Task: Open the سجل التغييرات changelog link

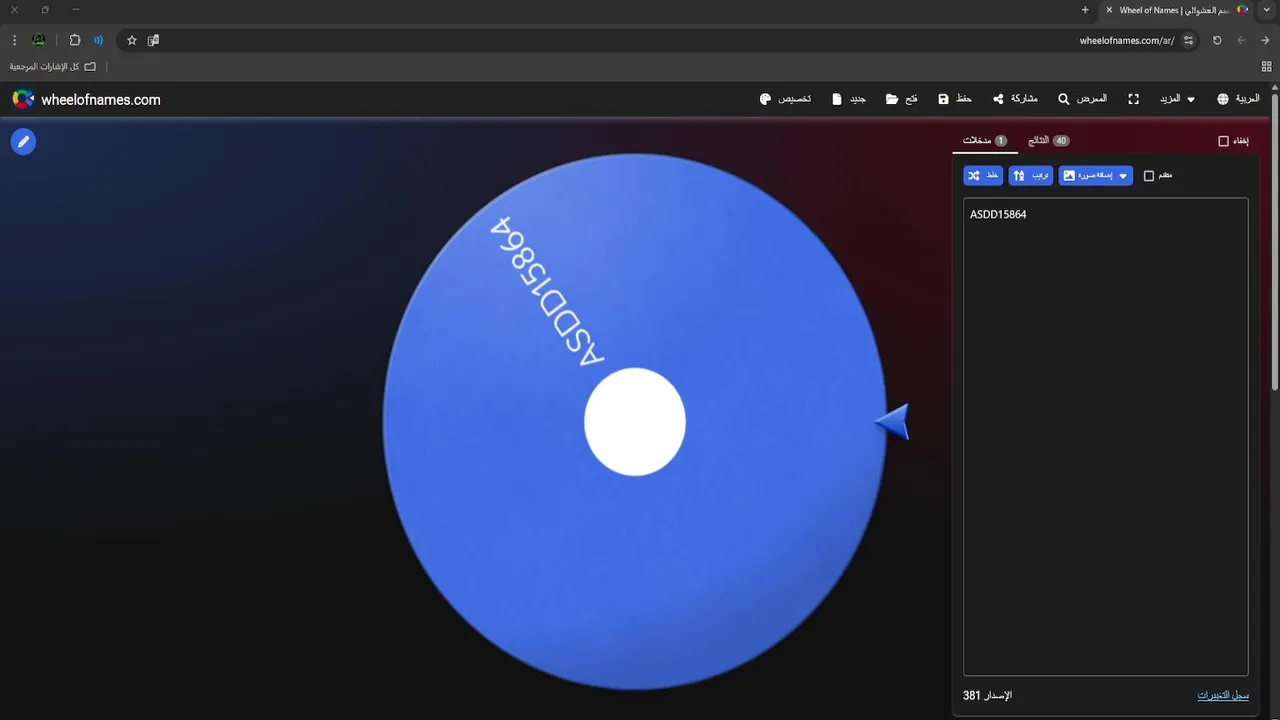Action: (1223, 695)
